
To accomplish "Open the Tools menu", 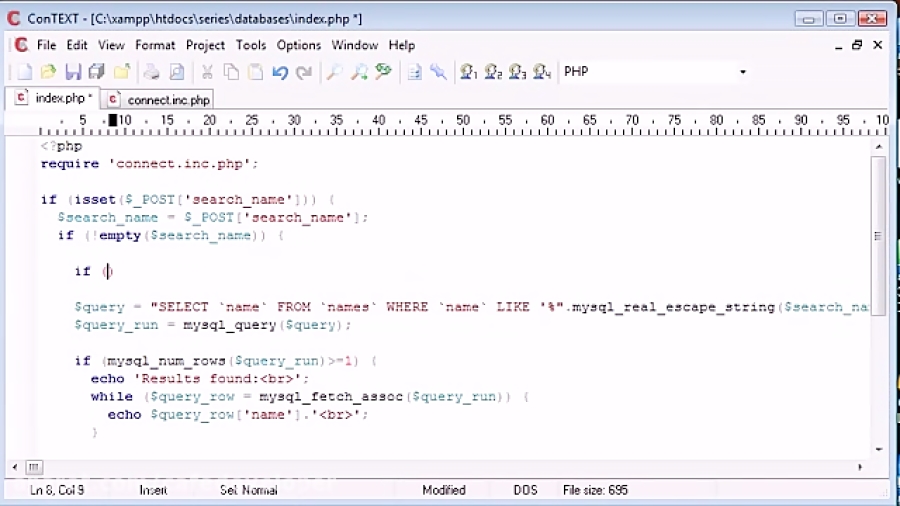I will pyautogui.click(x=251, y=45).
